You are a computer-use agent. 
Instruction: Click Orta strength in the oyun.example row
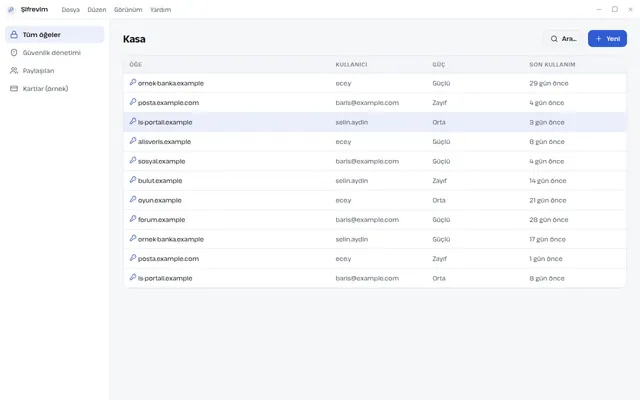tap(439, 200)
